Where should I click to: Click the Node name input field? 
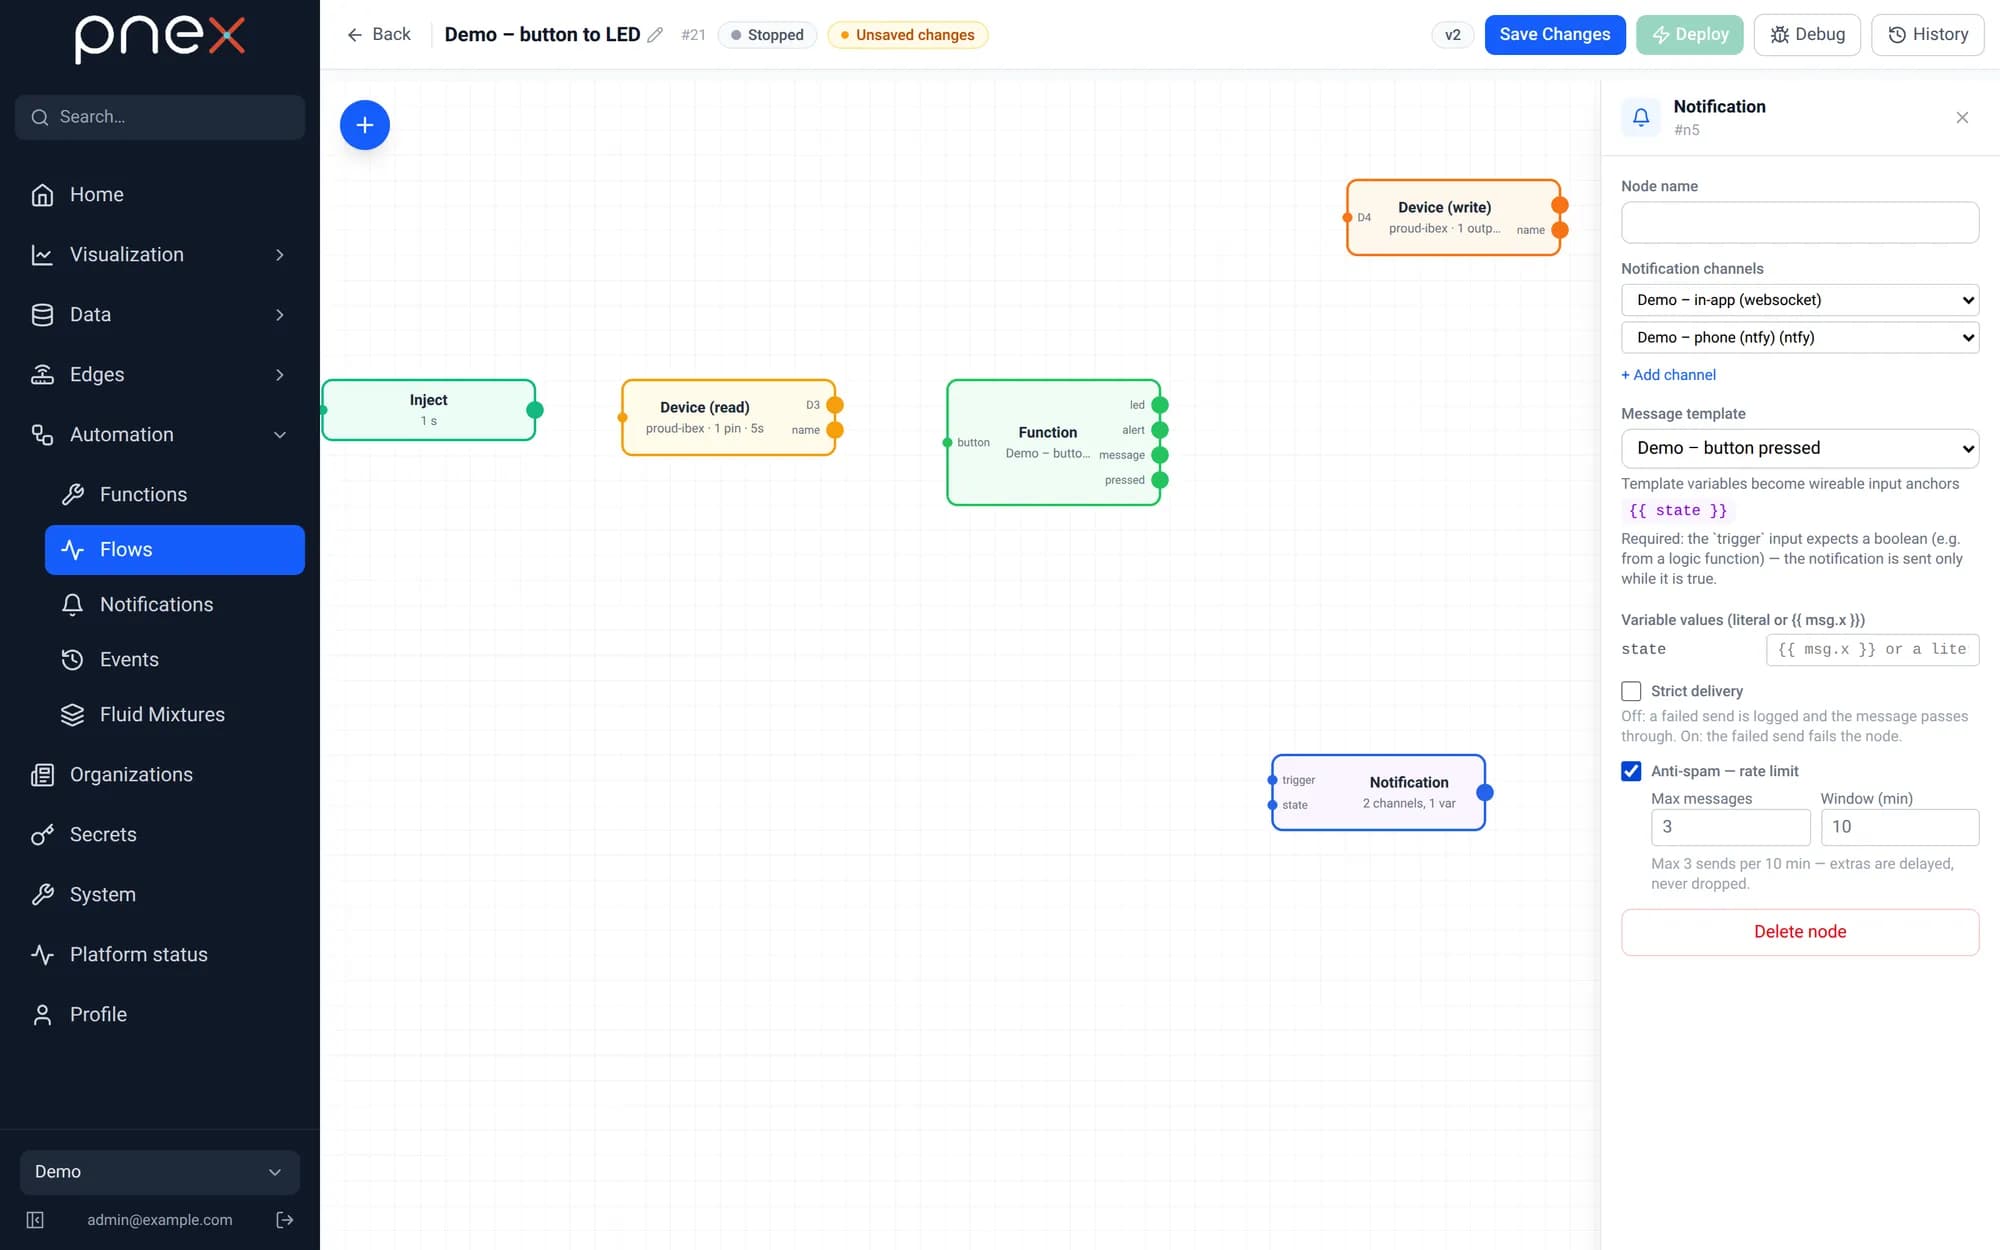coord(1800,222)
